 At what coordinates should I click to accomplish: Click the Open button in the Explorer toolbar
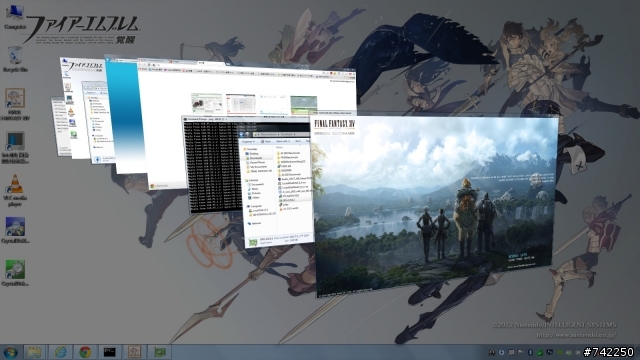click(267, 142)
